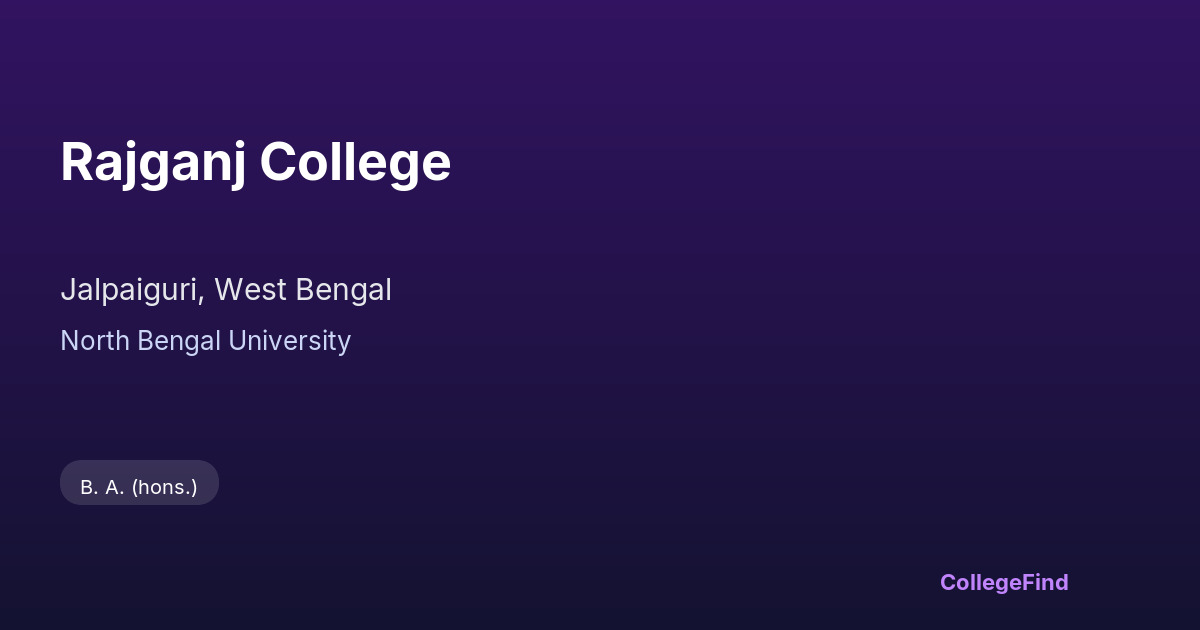Select the word "Jalpaiguri" in the location
Image resolution: width=1200 pixels, height=630 pixels.
[131, 290]
